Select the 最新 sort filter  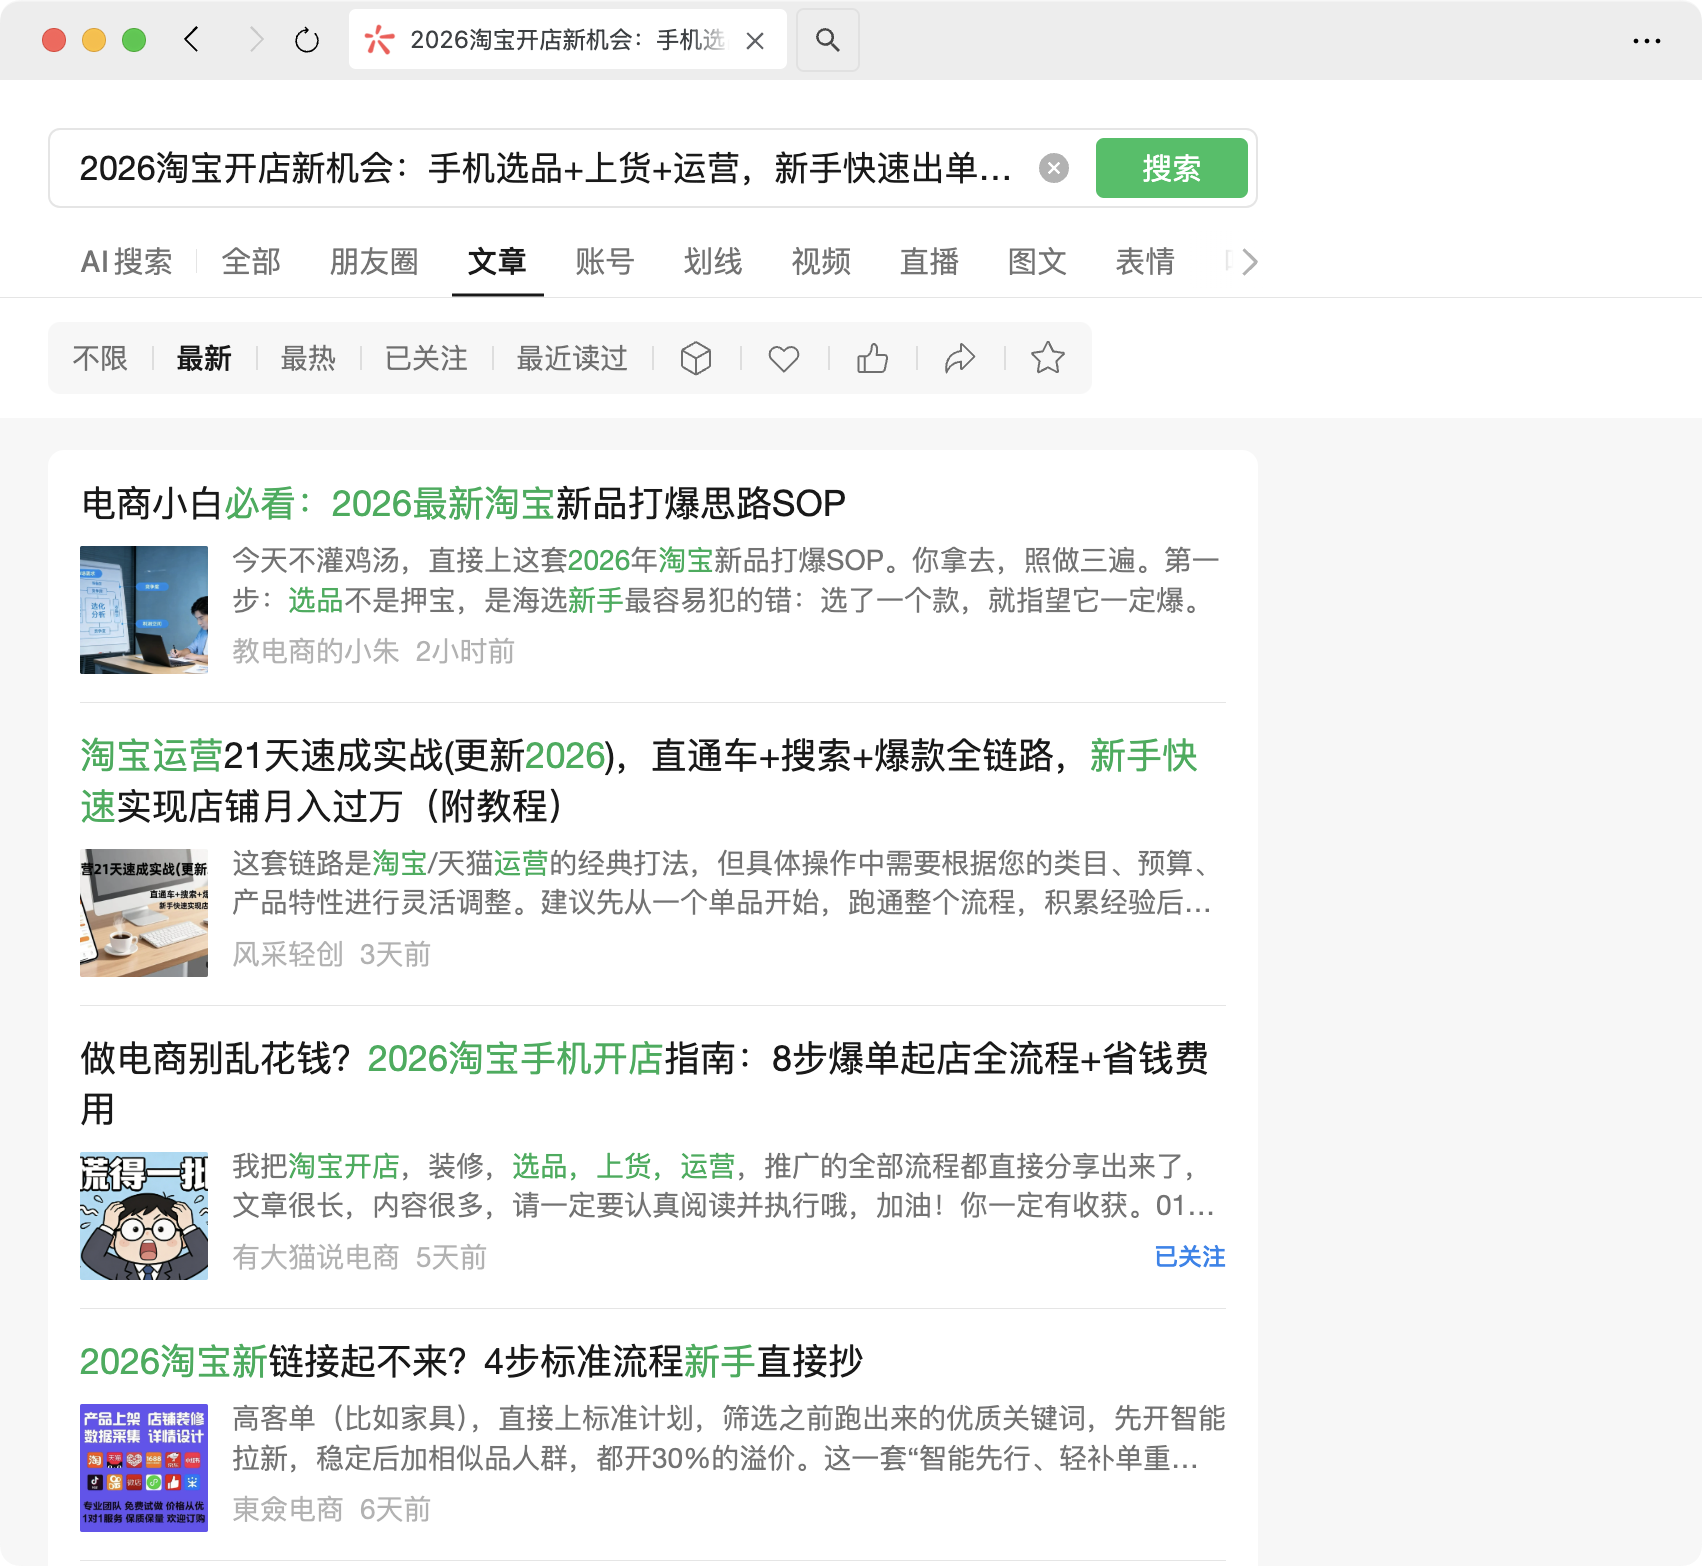[204, 358]
